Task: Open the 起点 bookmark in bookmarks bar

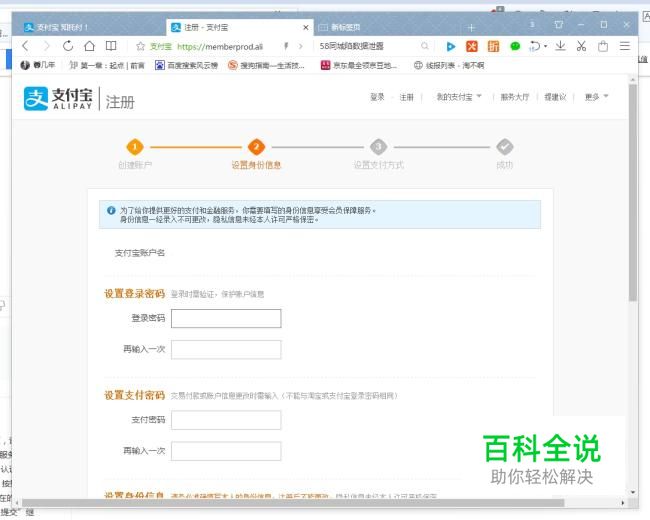Action: 107,65
